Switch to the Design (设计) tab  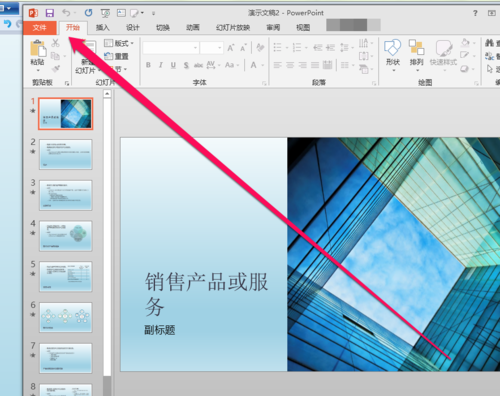point(133,27)
